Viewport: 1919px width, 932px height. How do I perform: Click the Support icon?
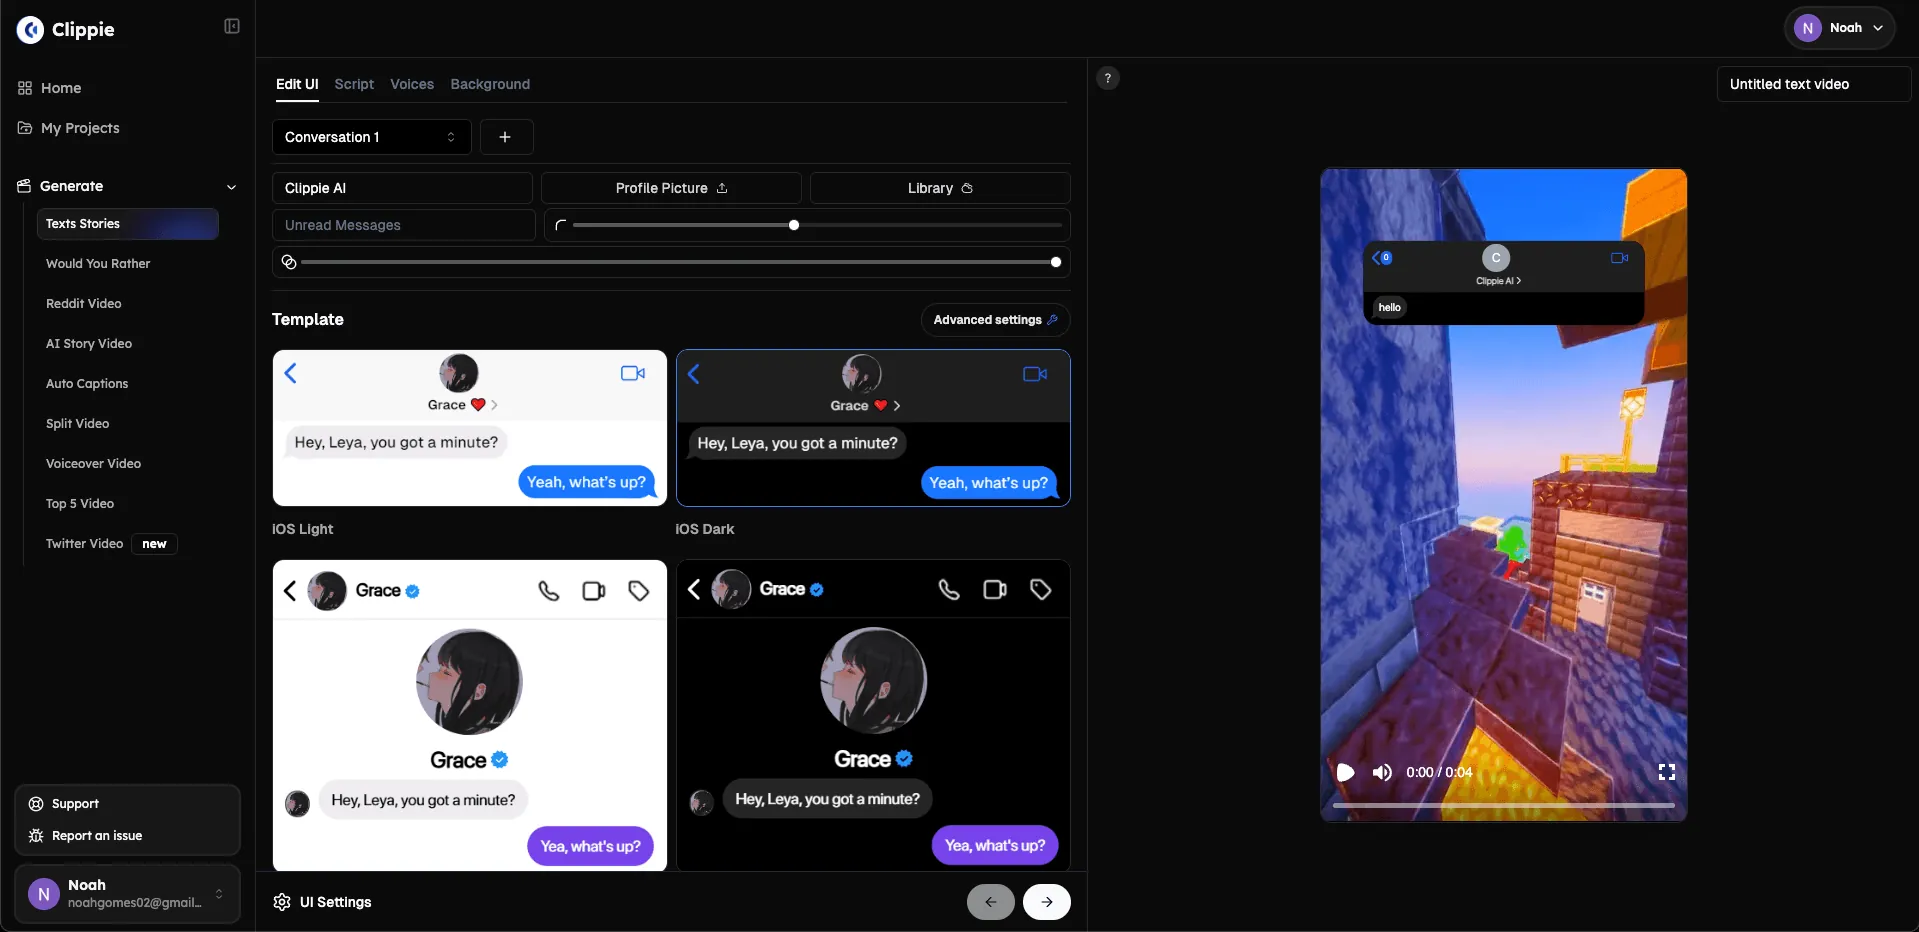tap(36, 803)
